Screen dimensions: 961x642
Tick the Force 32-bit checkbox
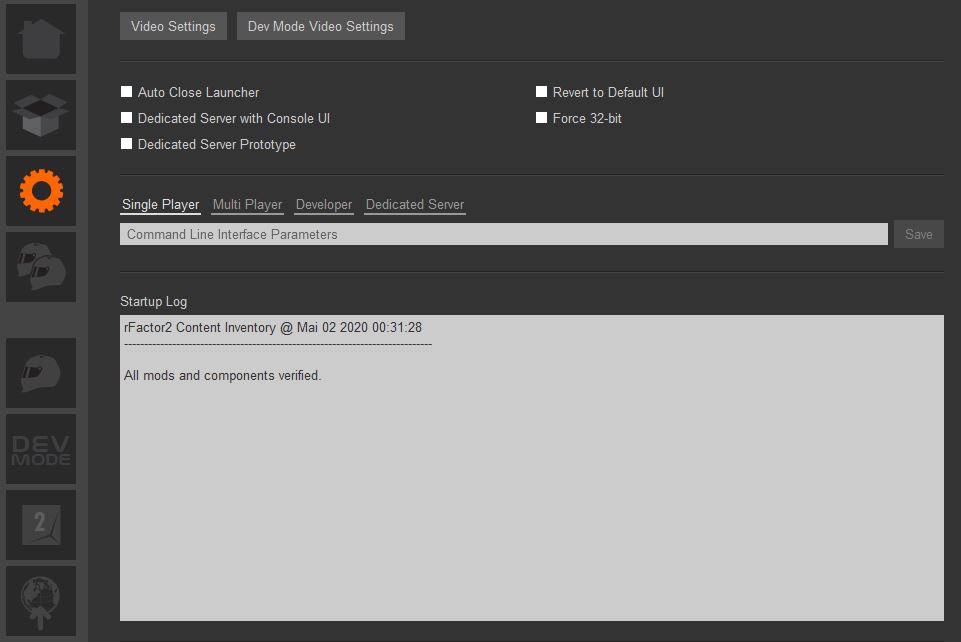click(x=542, y=118)
